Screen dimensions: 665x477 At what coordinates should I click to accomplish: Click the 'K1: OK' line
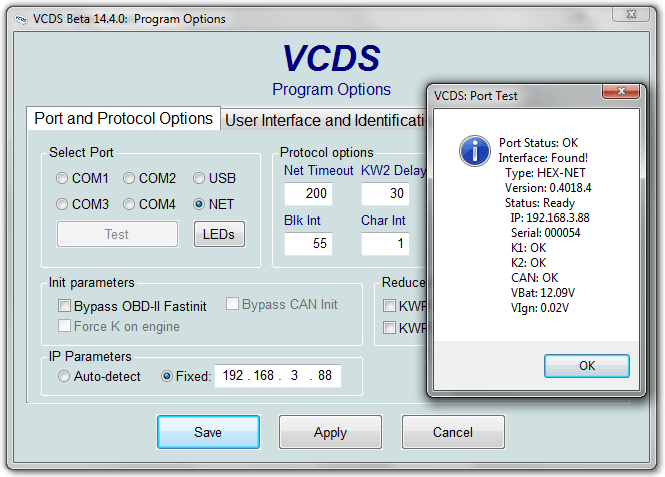(528, 248)
